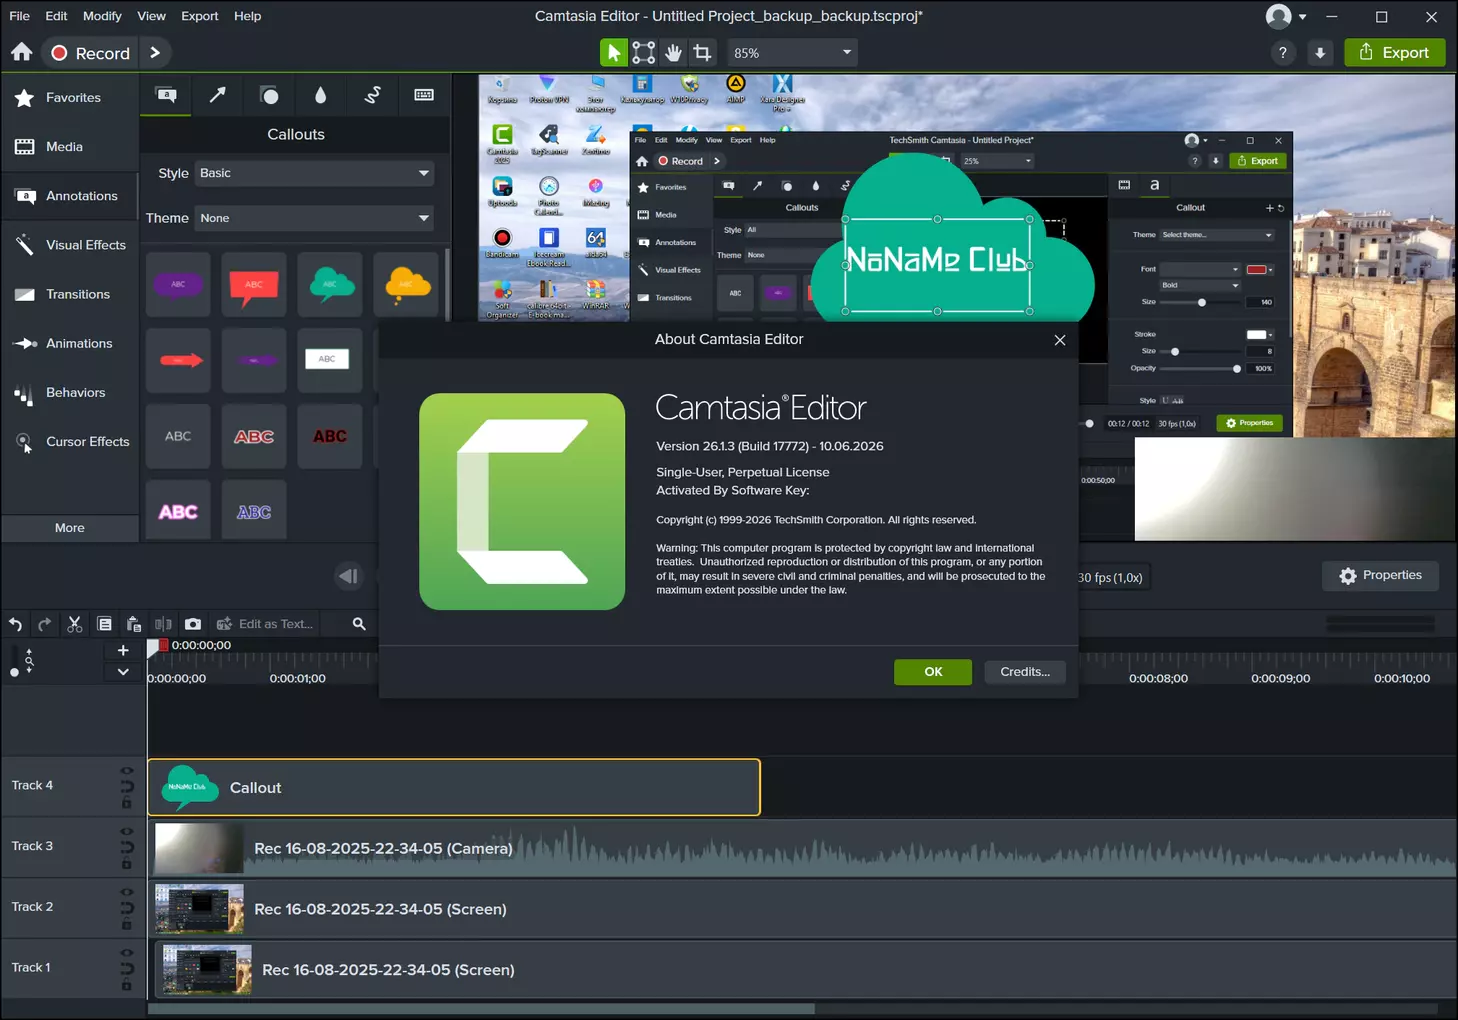Lock Track 4 with the padlock
The width and height of the screenshot is (1458, 1020).
(127, 803)
